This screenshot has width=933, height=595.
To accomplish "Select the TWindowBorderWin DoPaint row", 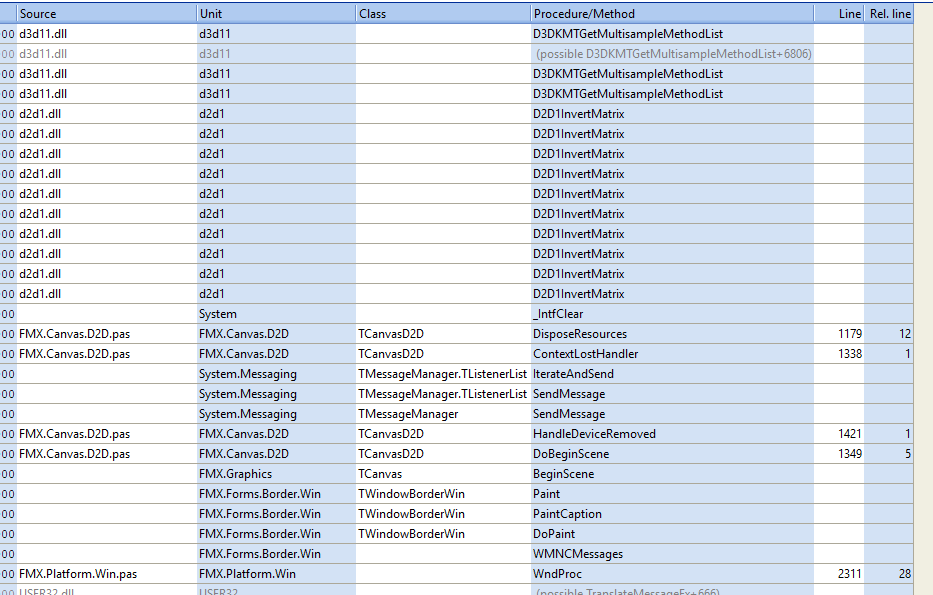I will coord(456,534).
